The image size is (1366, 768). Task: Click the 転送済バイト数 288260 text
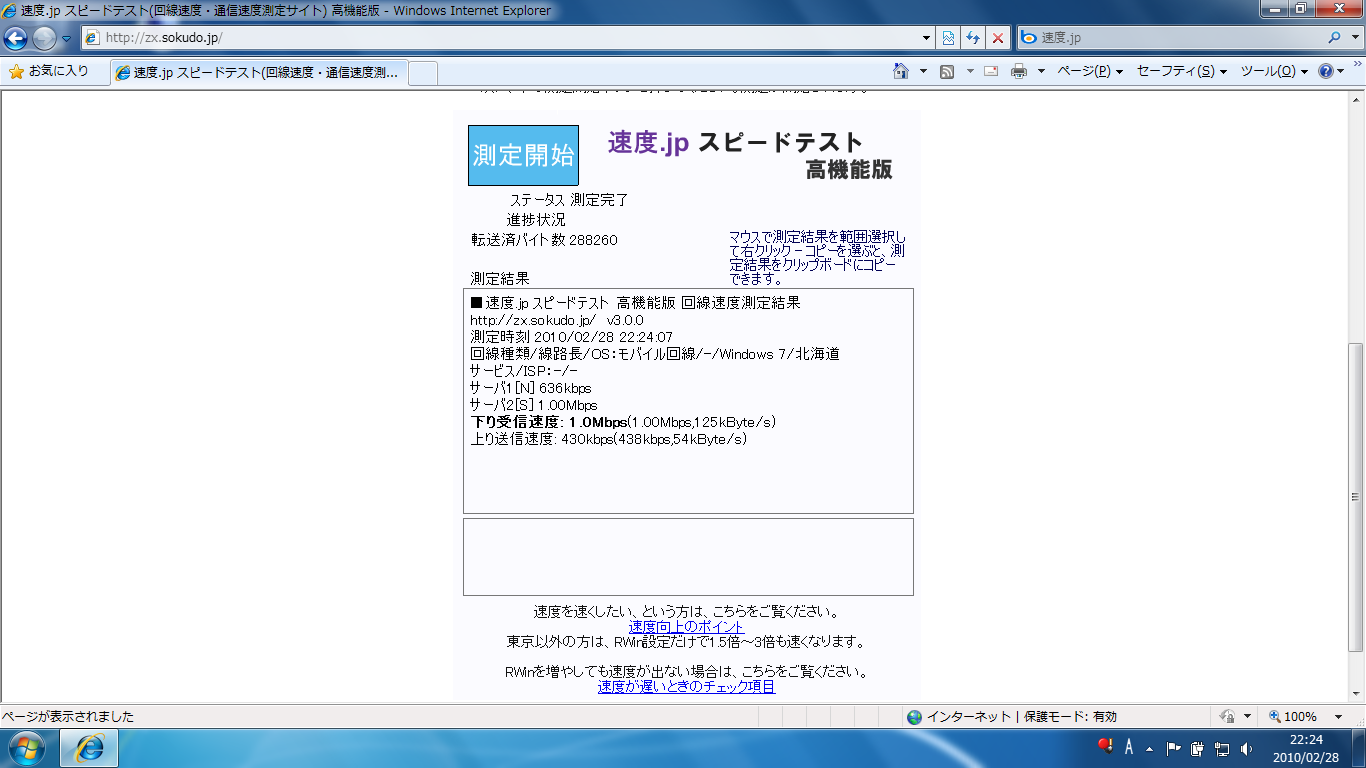pos(544,240)
